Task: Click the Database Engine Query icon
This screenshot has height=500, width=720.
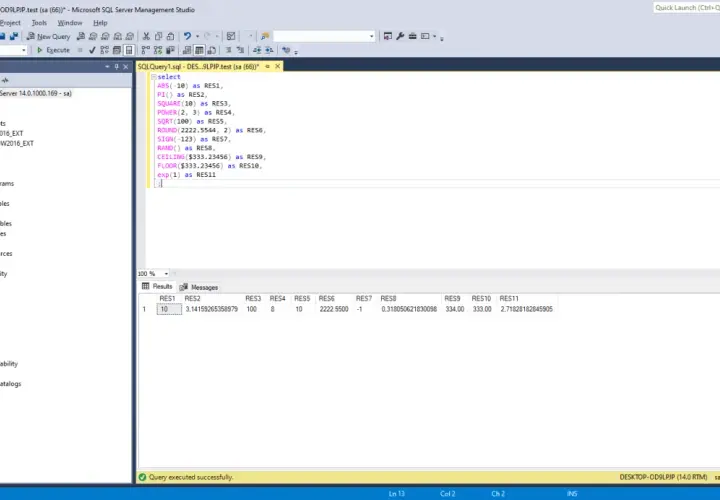Action: pyautogui.click(x=81, y=36)
